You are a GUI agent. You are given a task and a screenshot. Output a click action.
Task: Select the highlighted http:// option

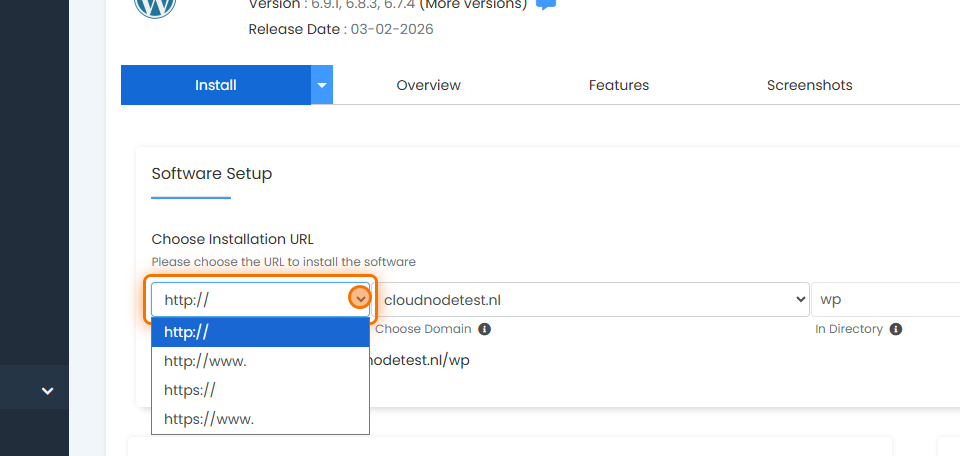click(260, 332)
